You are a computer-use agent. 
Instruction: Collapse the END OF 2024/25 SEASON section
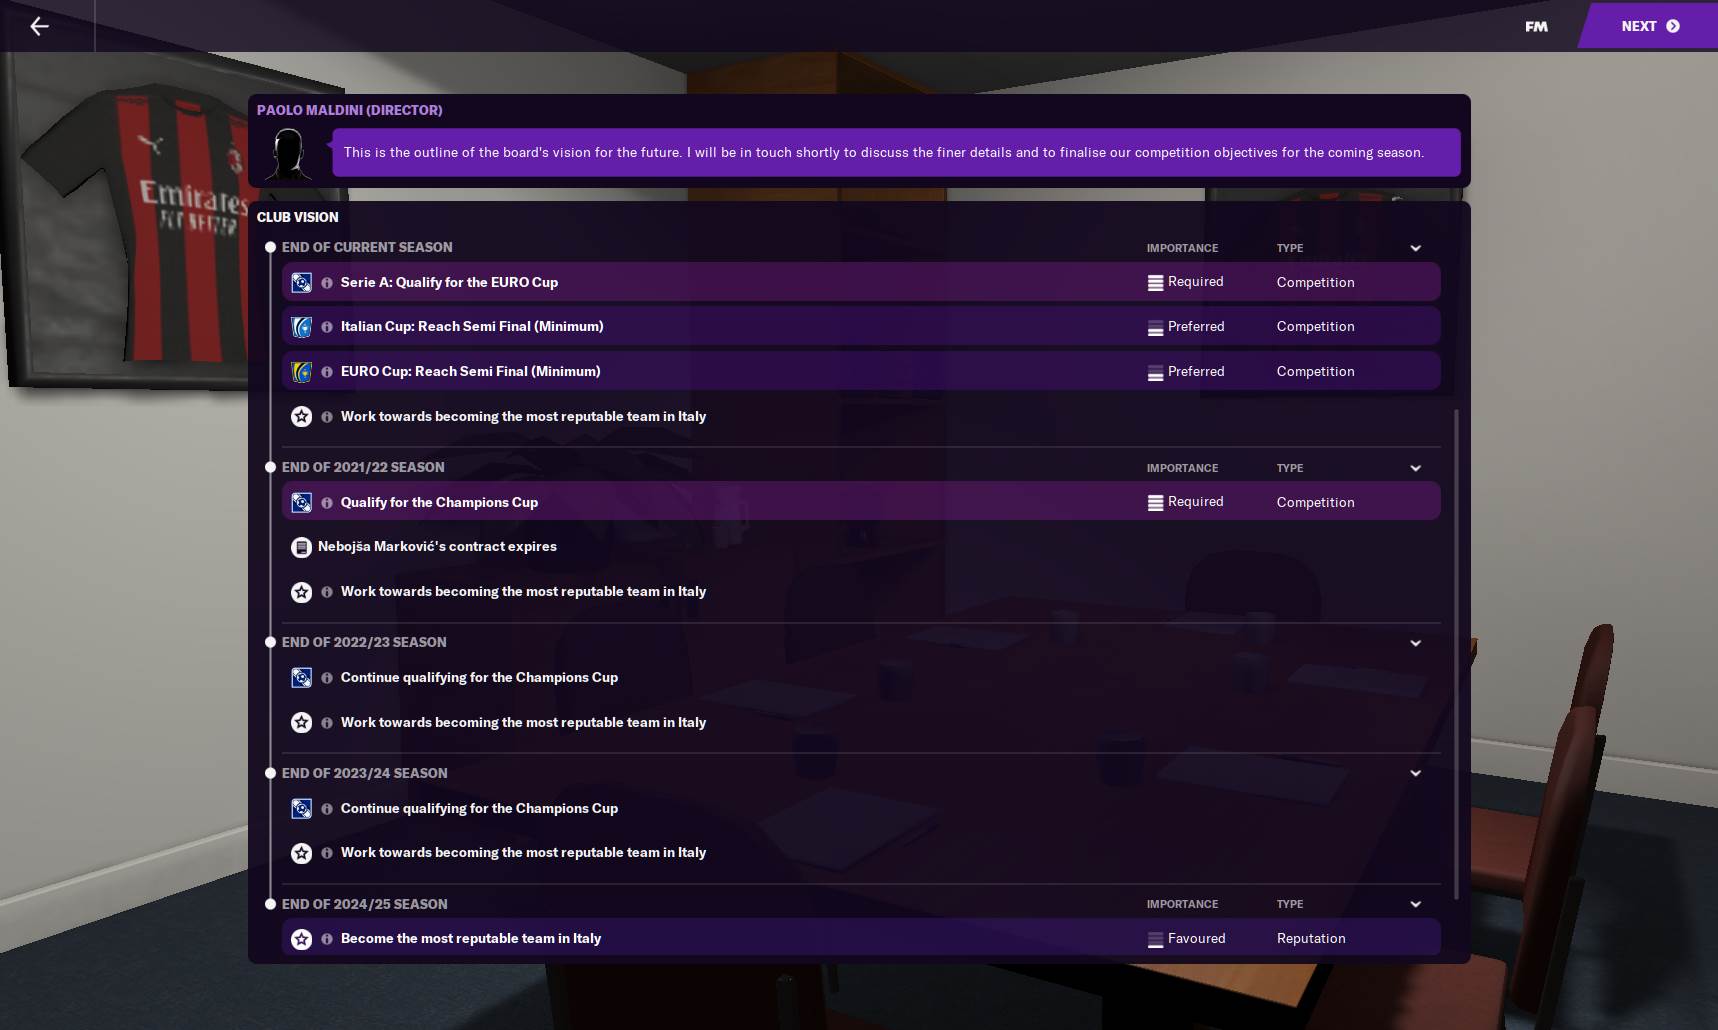click(1414, 903)
